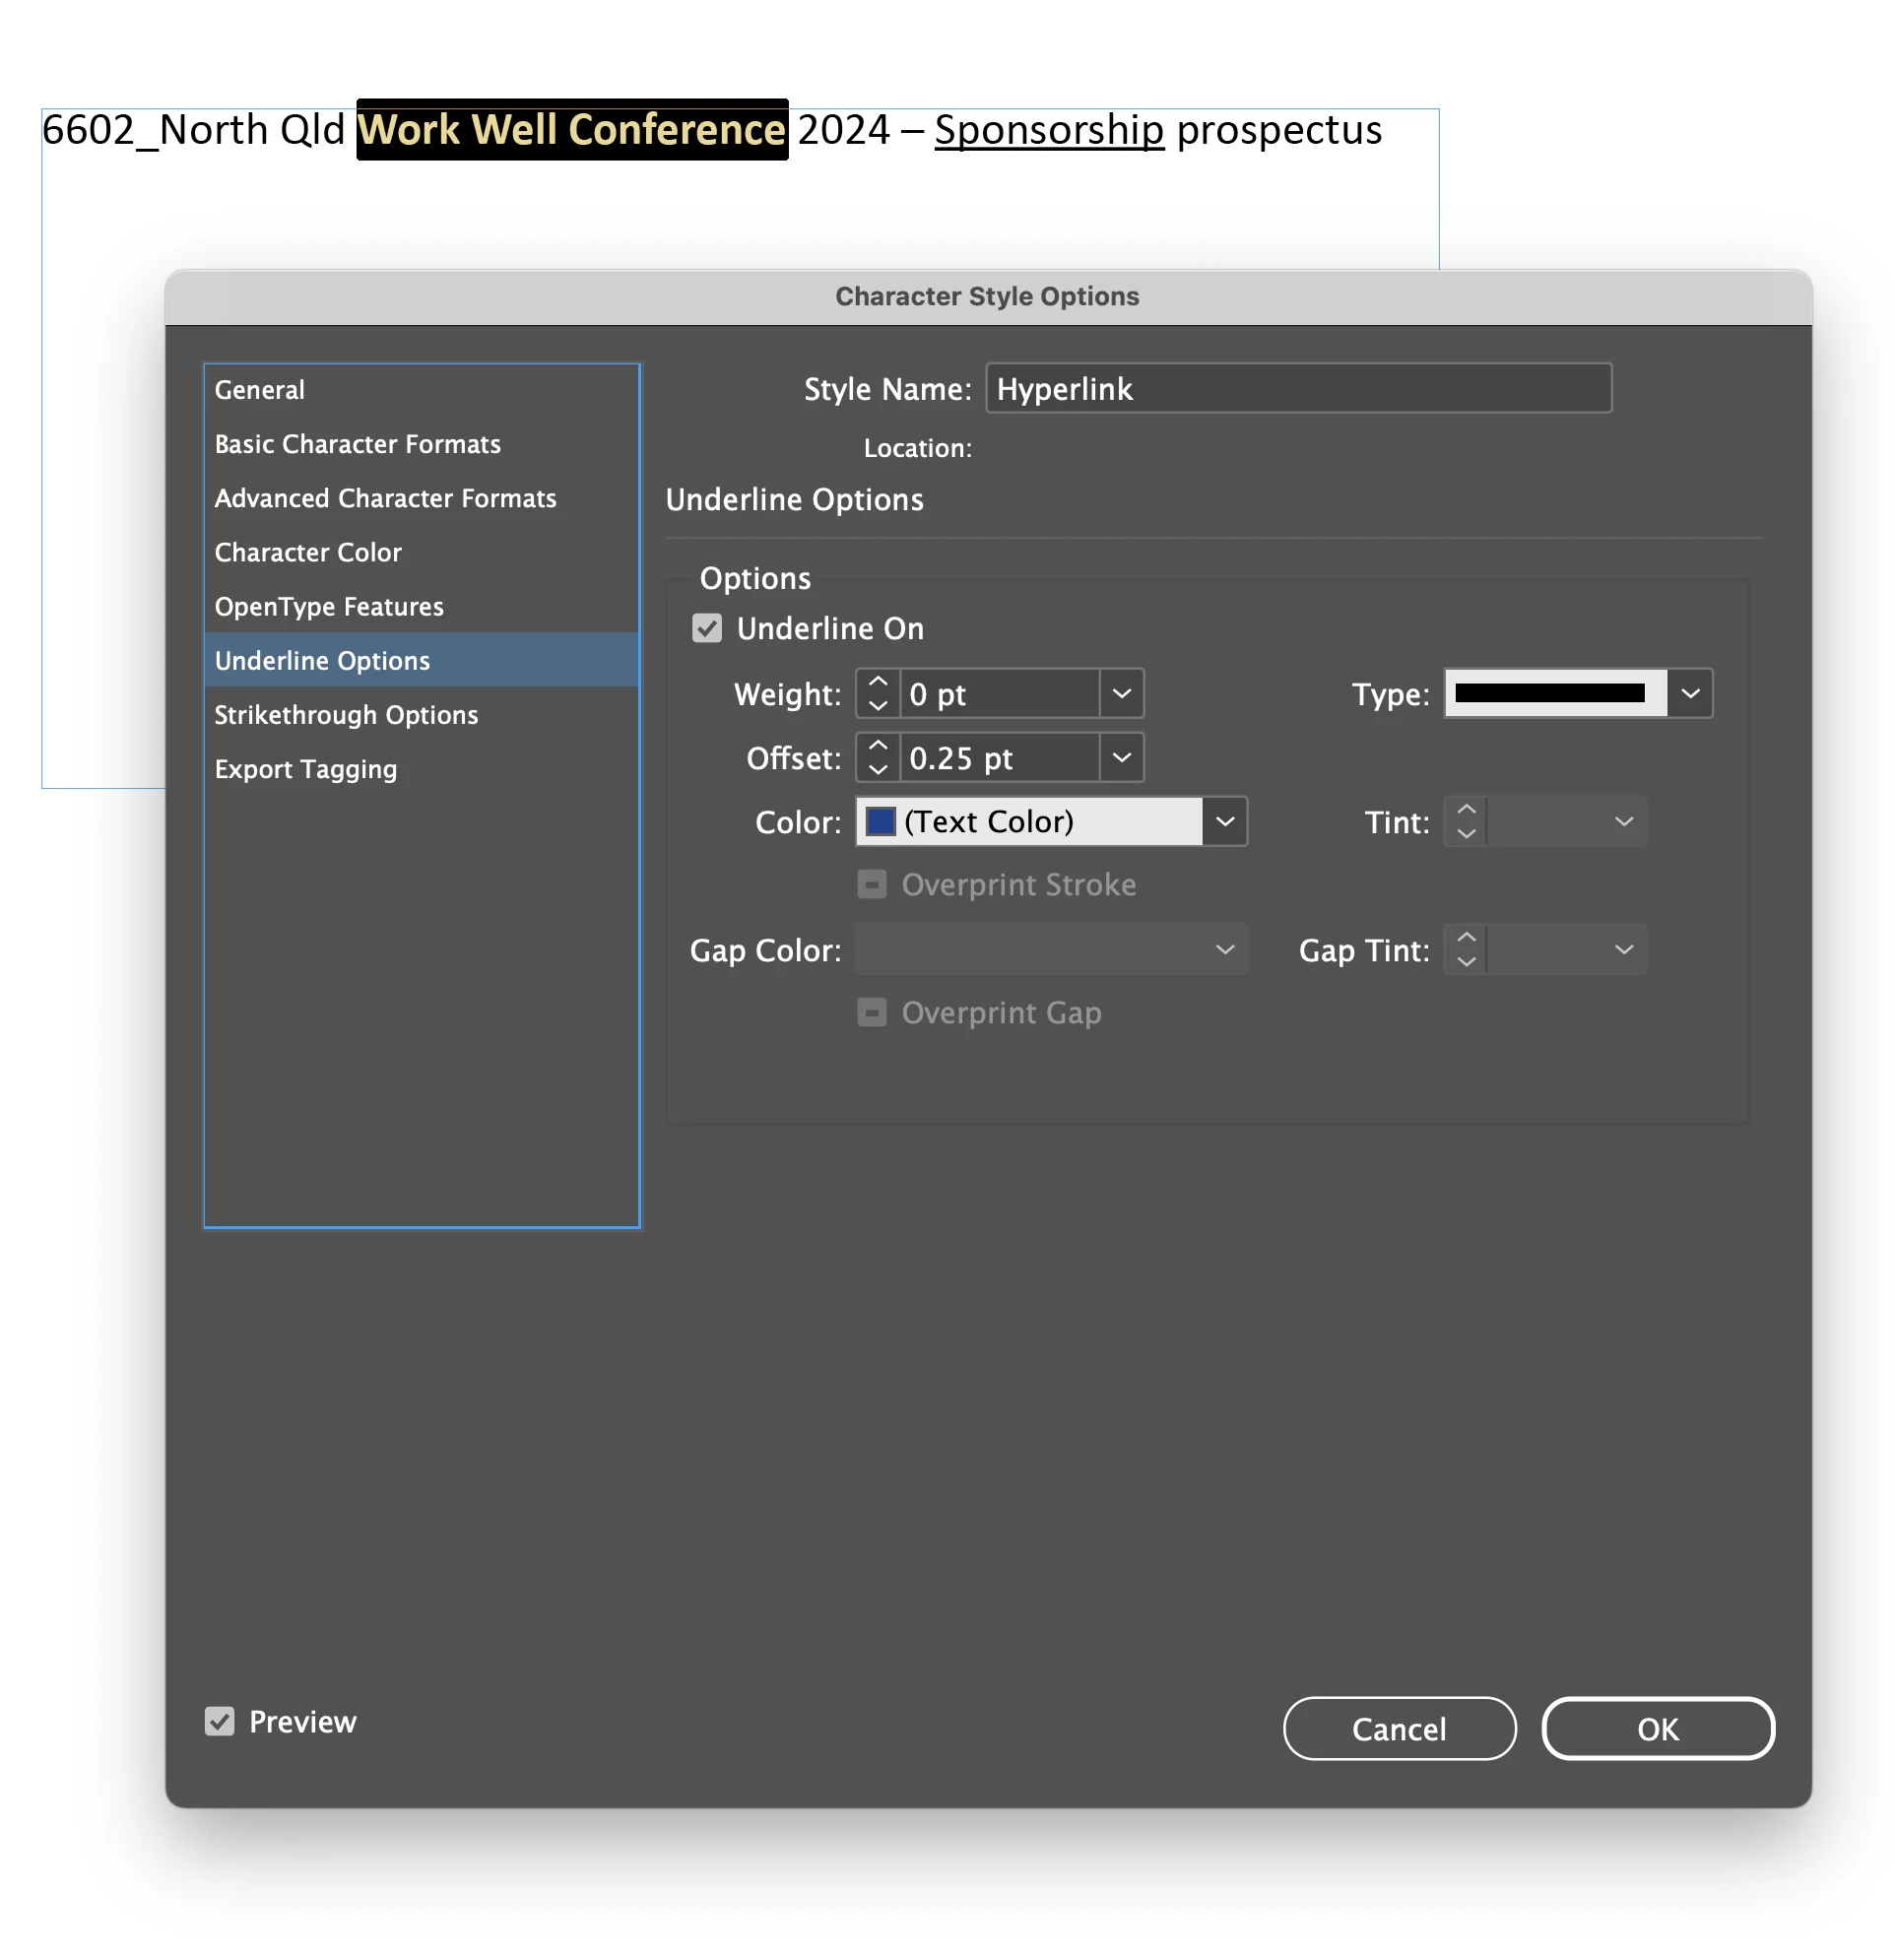Click the underlined Sponsorship word in document

(1049, 130)
